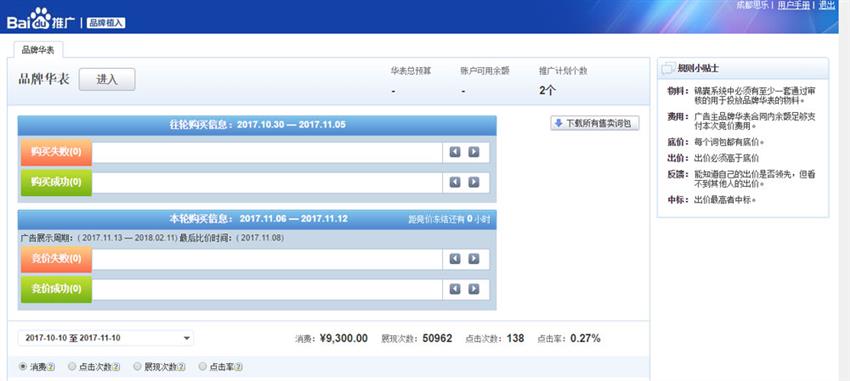Viewport: 850px width, 381px height.
Task: Next arrow in 购买失败(0) row
Action: pyautogui.click(x=474, y=152)
